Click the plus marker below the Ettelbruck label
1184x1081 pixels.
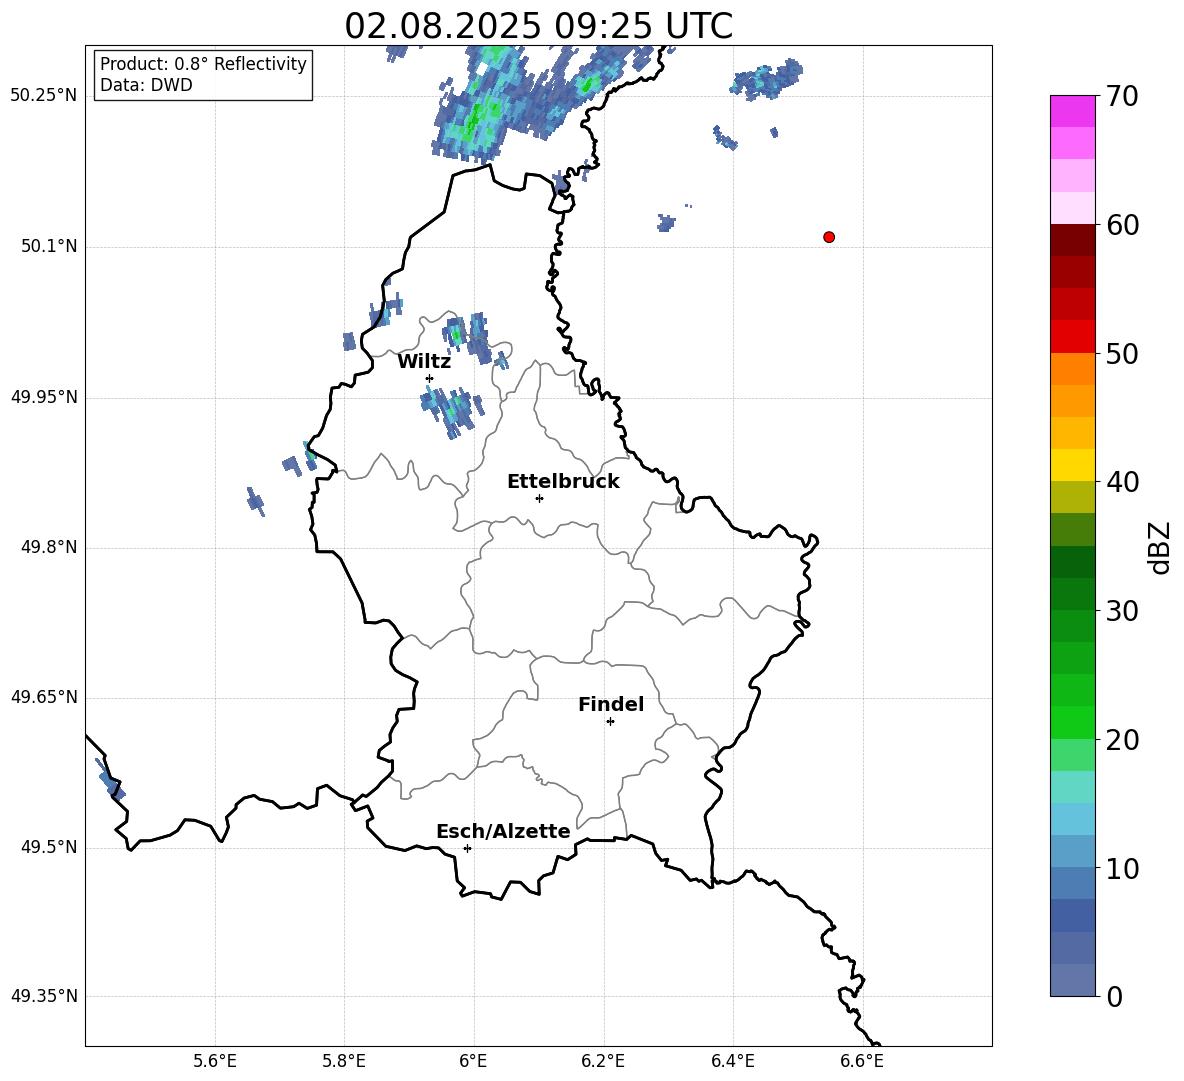tap(539, 498)
